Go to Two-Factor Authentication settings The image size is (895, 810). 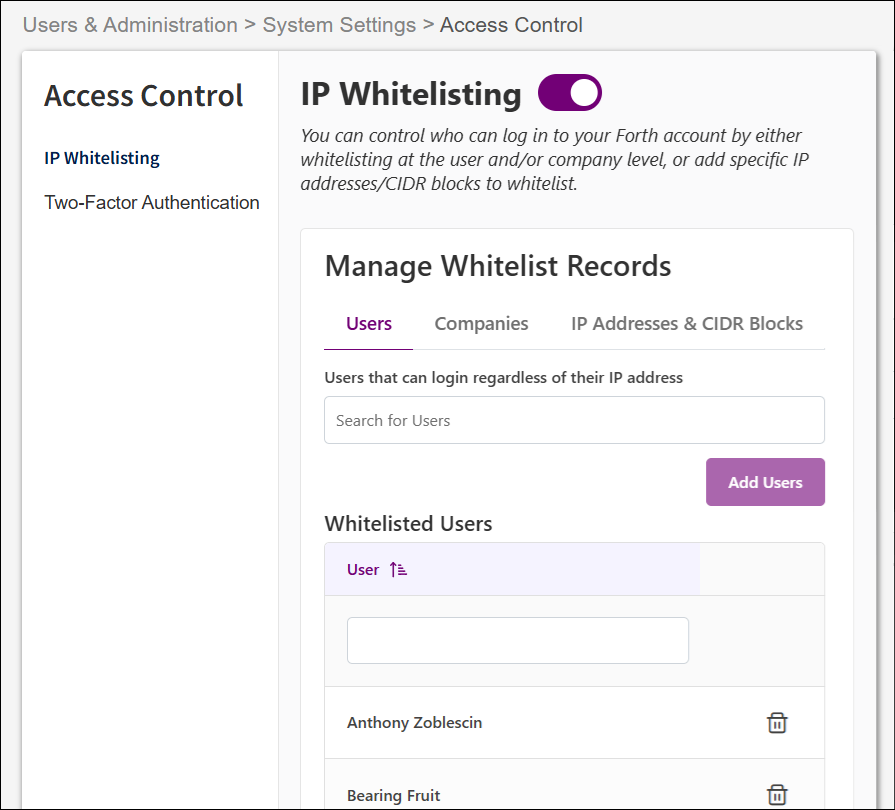(x=152, y=203)
